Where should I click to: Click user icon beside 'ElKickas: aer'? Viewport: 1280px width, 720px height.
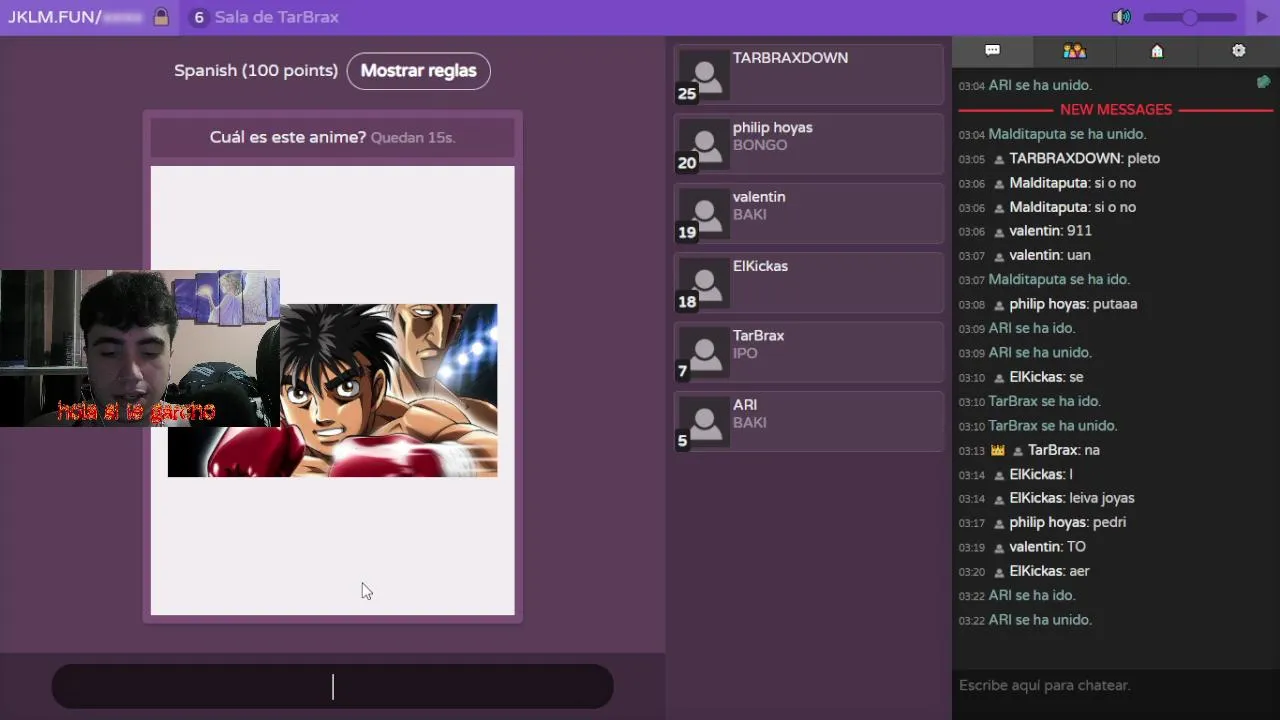point(998,572)
